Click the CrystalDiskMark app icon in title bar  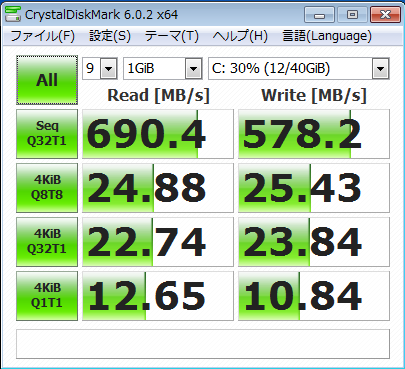coord(13,14)
